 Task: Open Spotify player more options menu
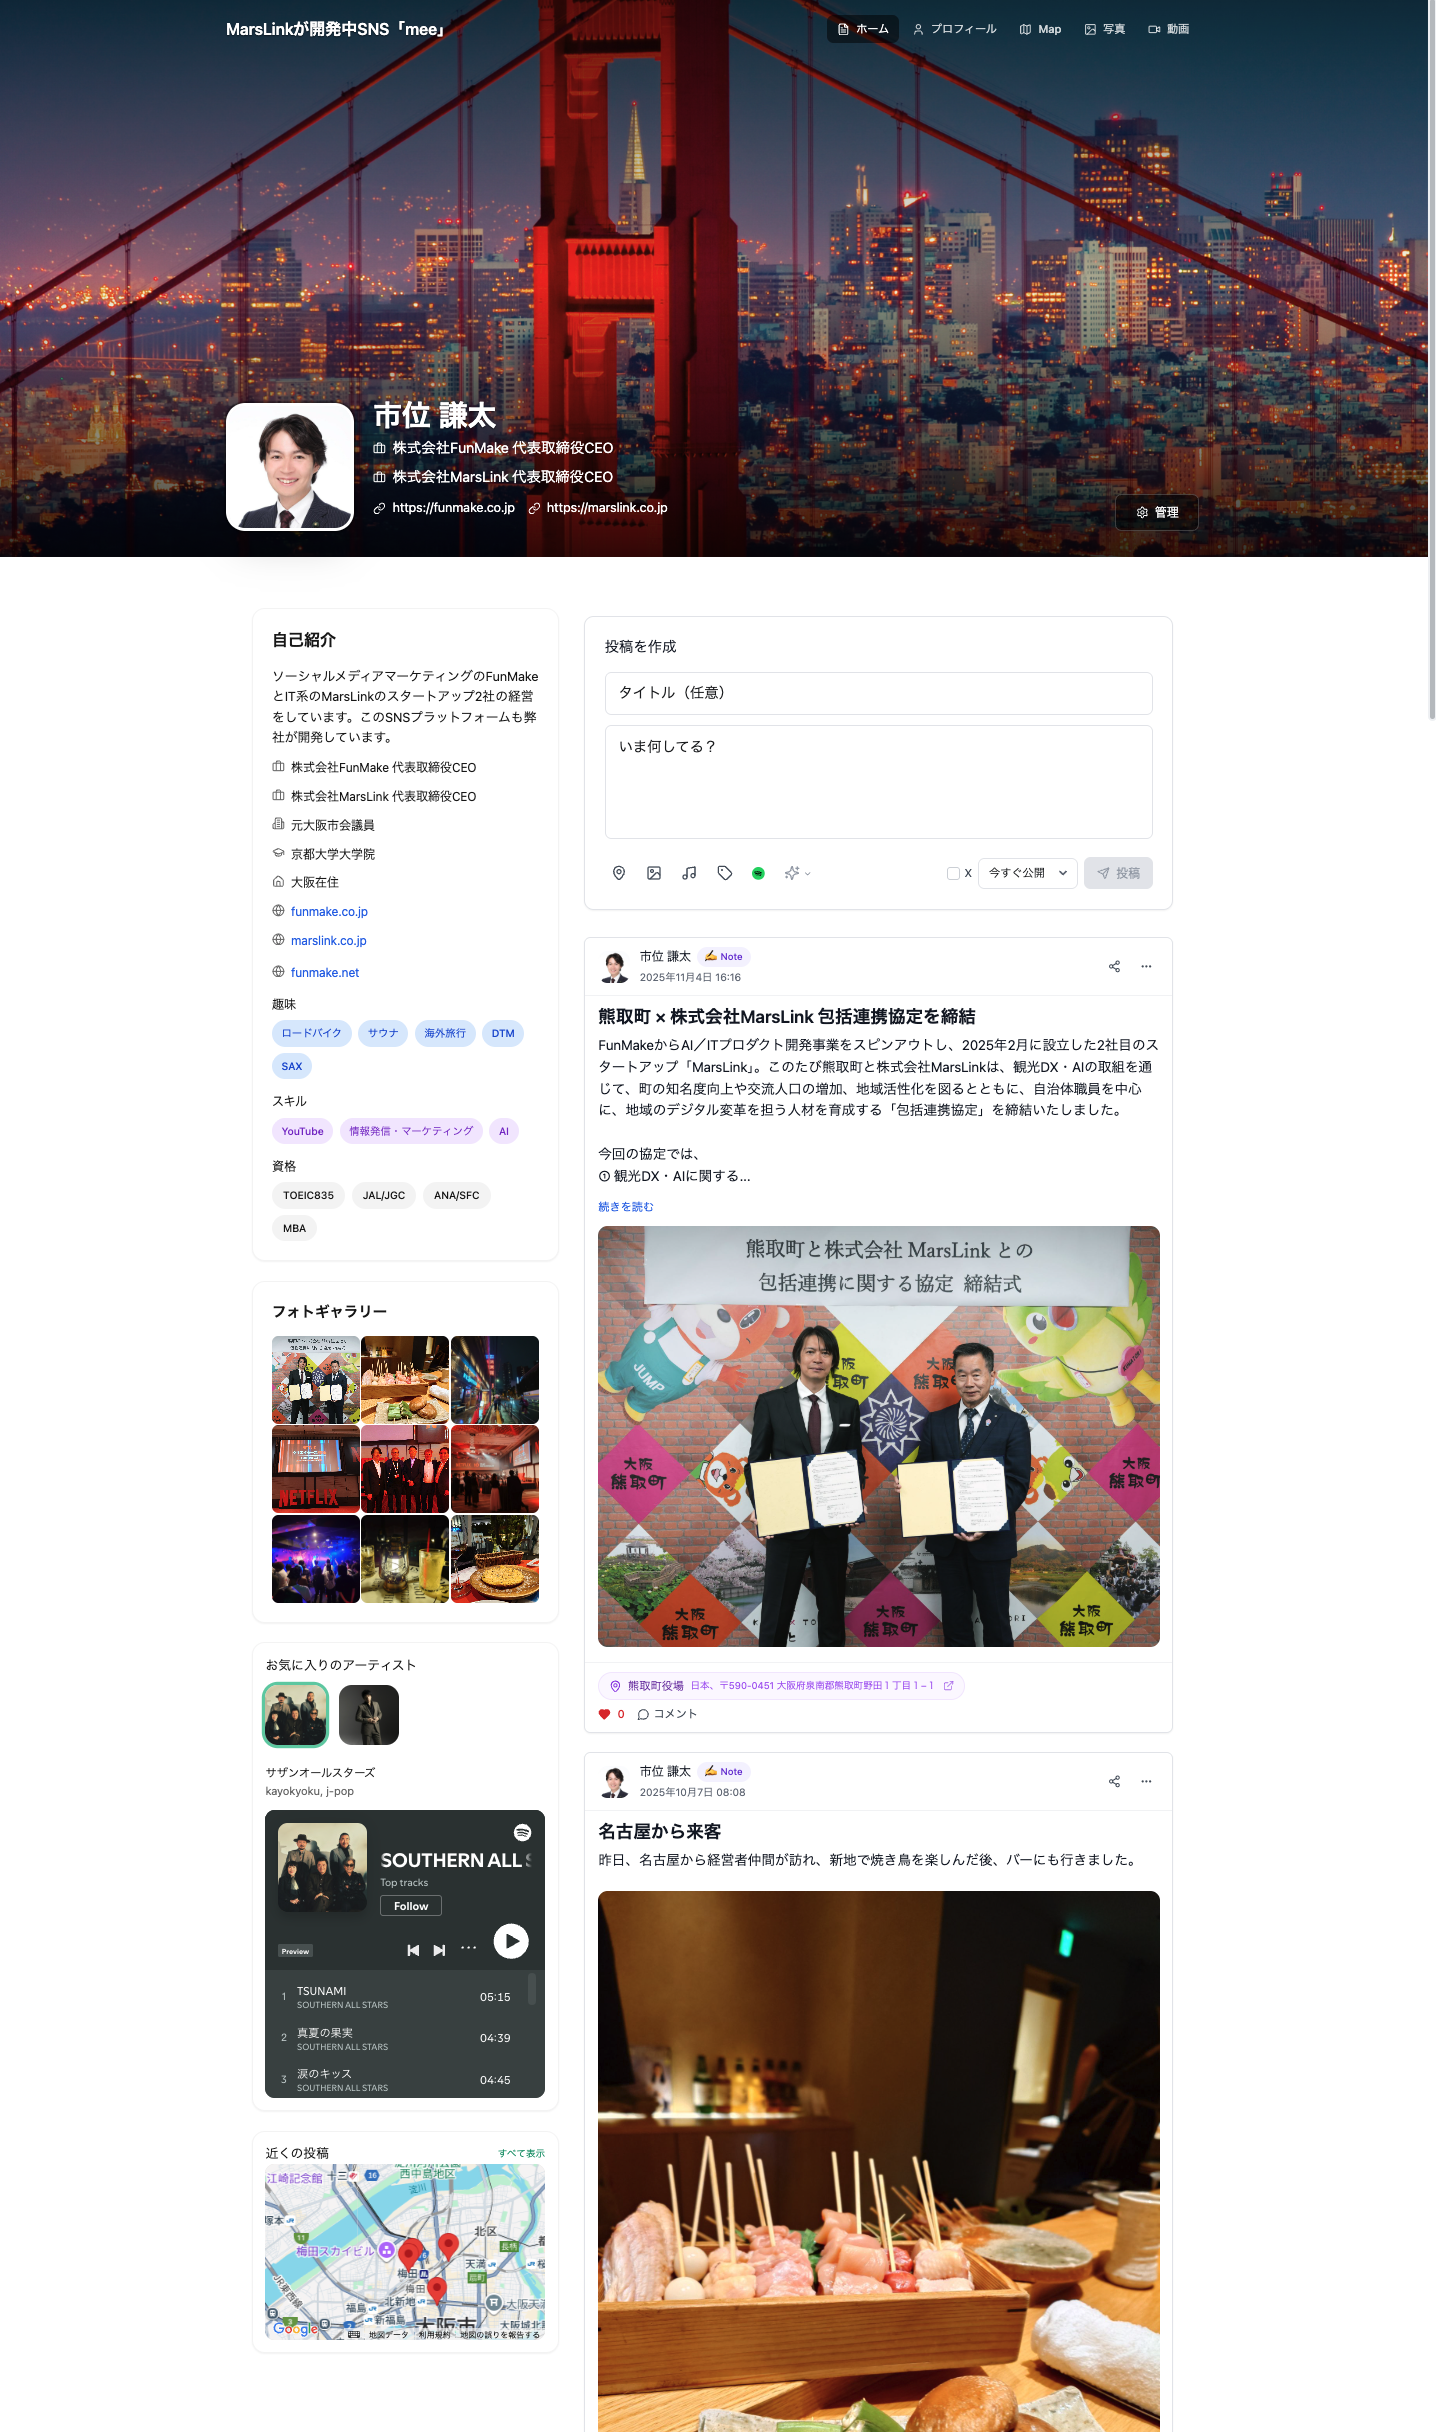point(468,1947)
